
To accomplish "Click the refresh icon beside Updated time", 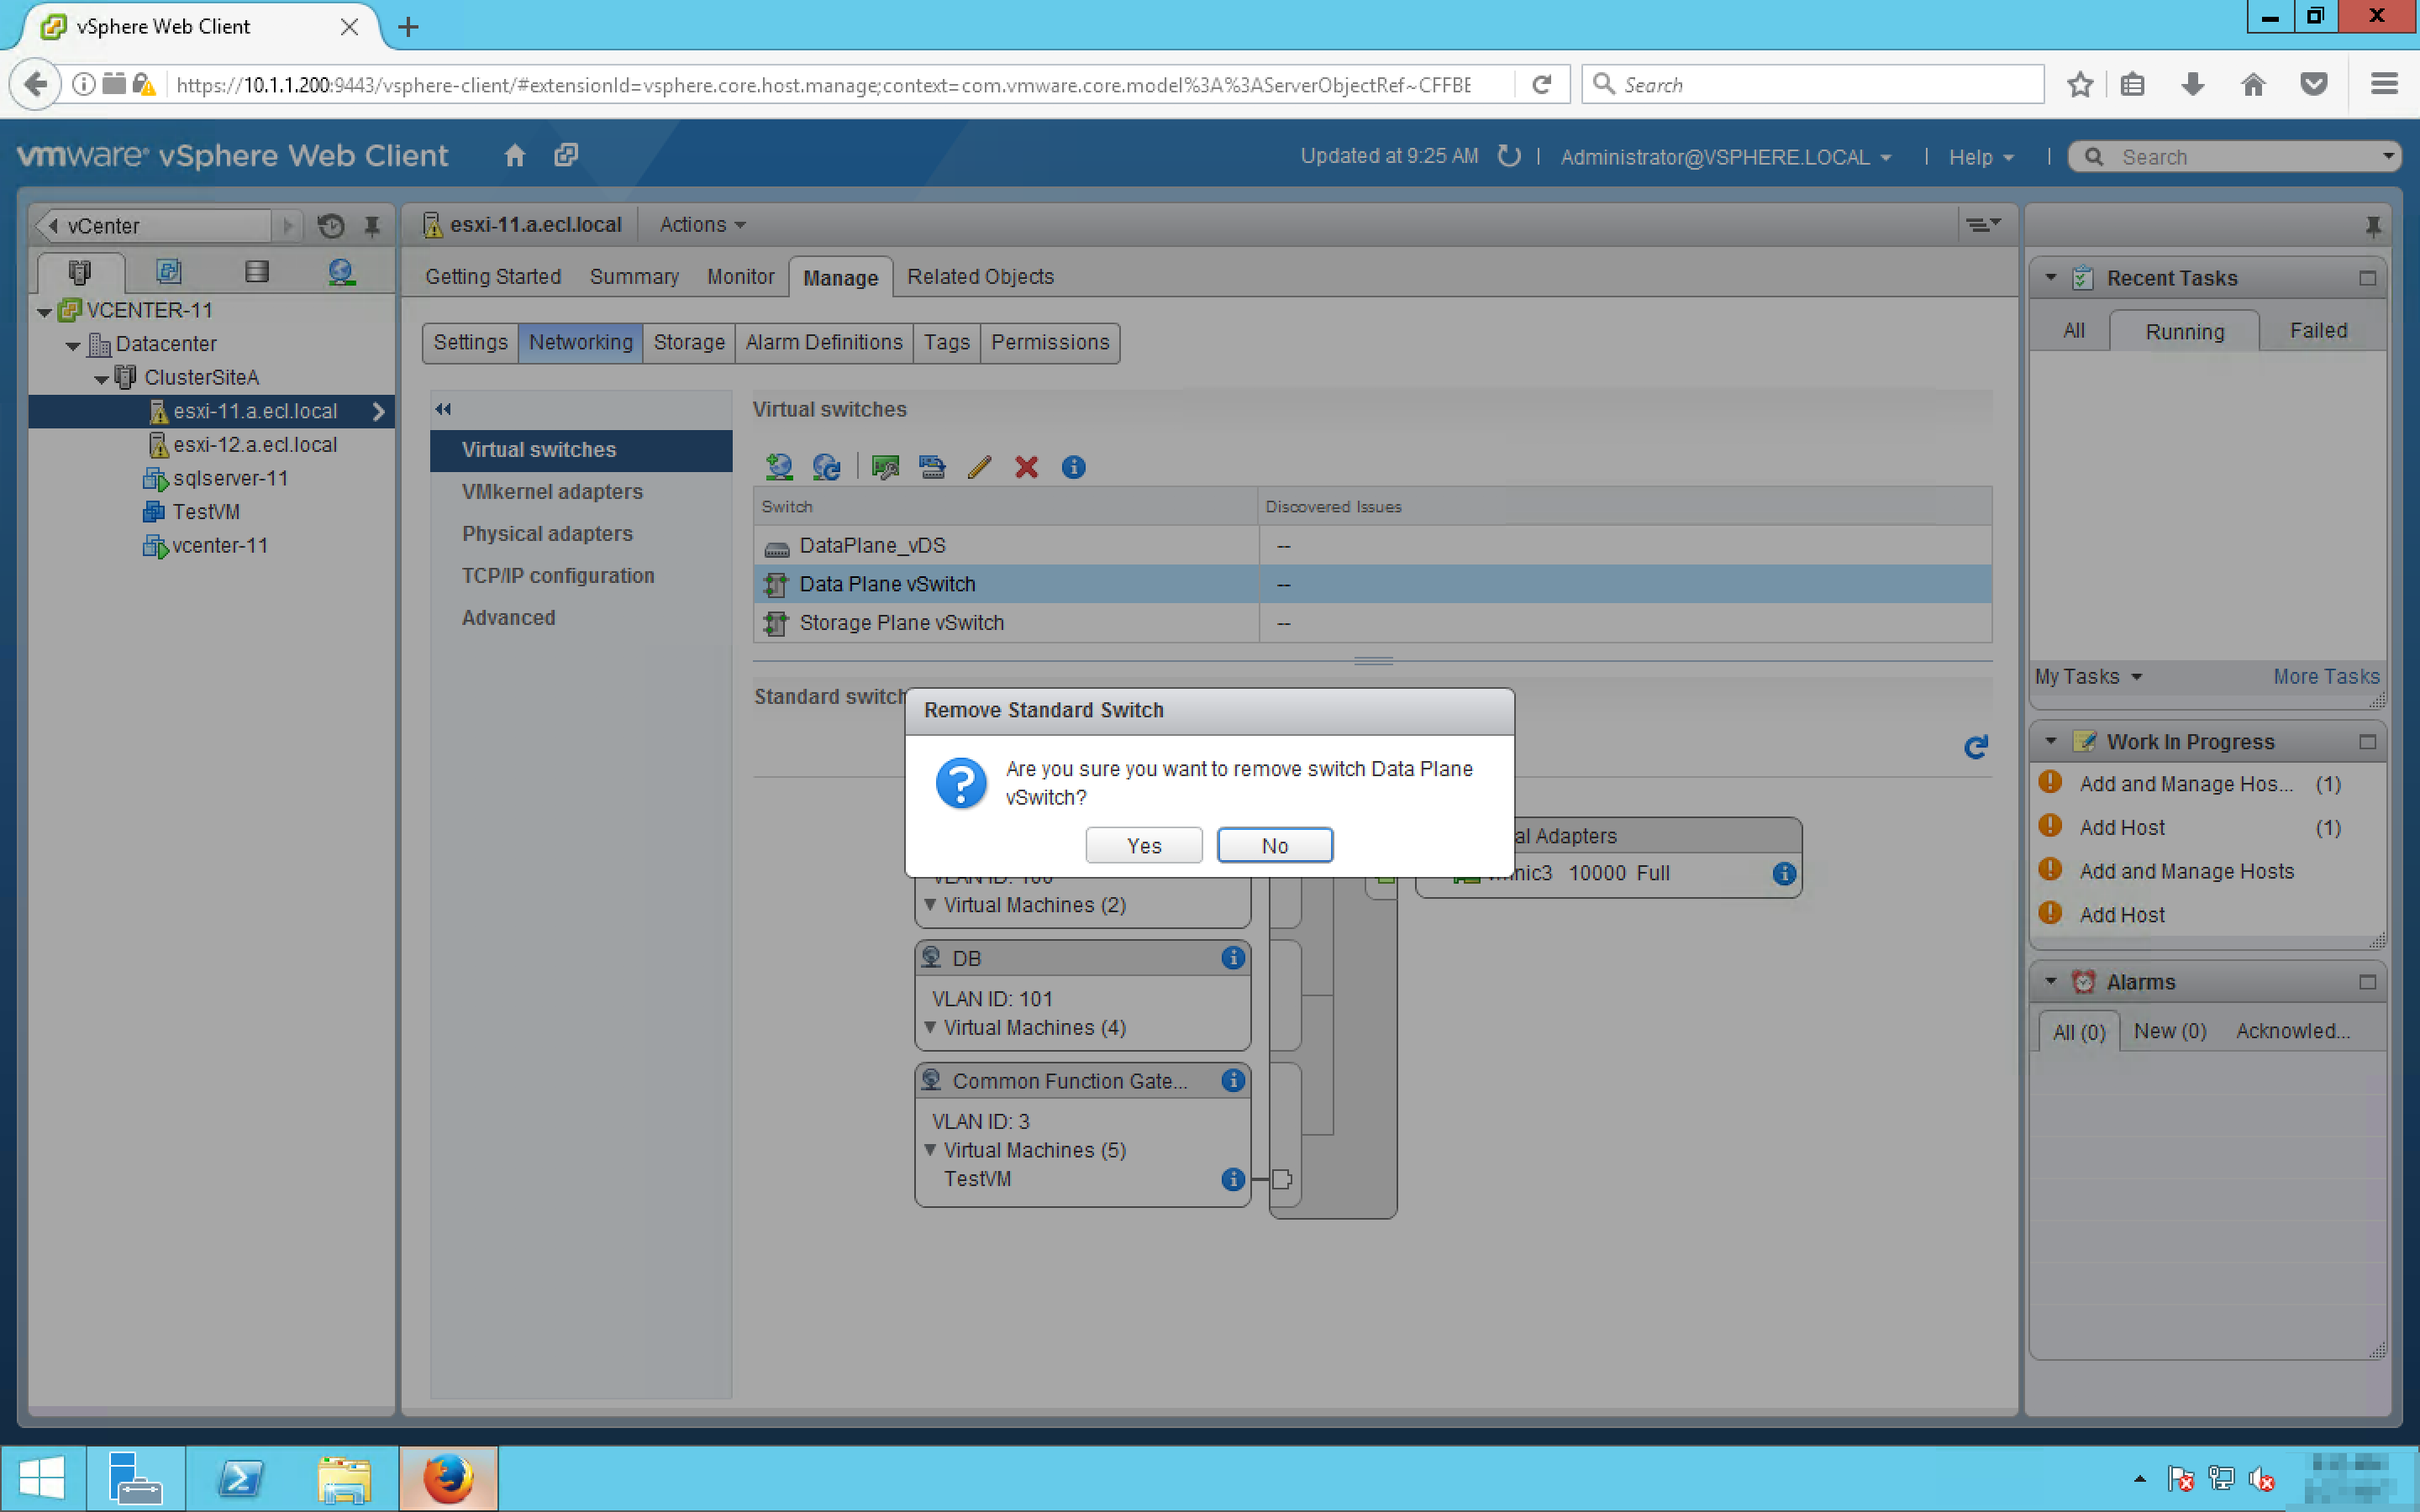I will click(x=1509, y=156).
